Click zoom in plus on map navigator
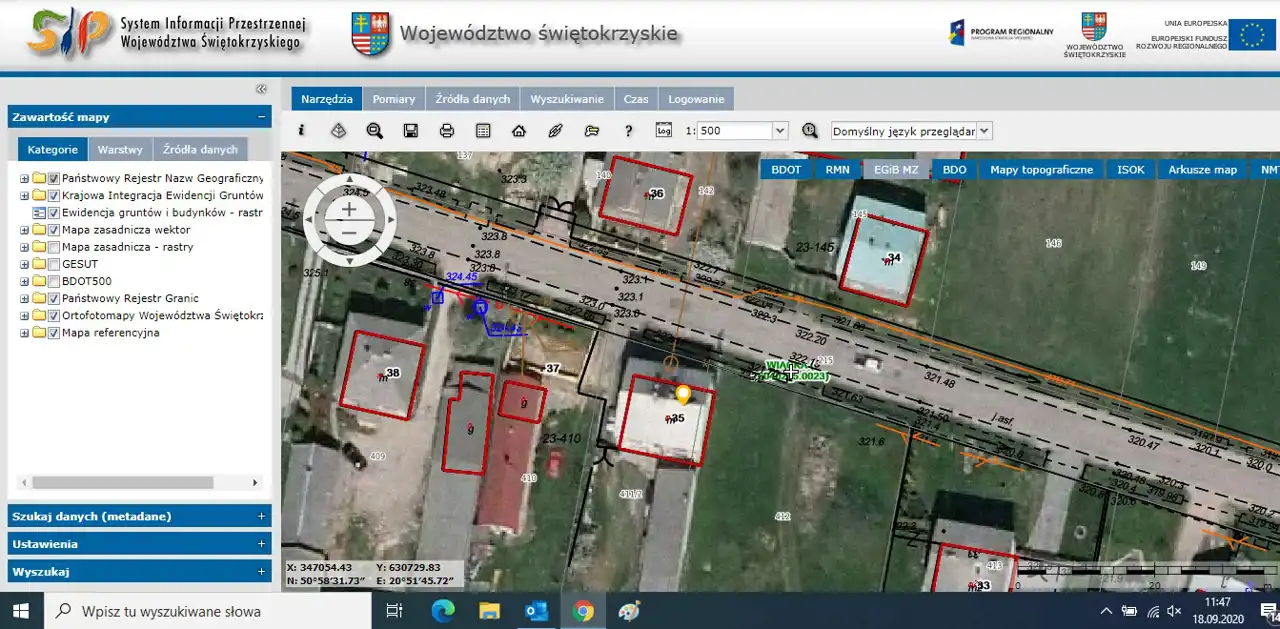This screenshot has width=1280, height=629. coord(348,209)
